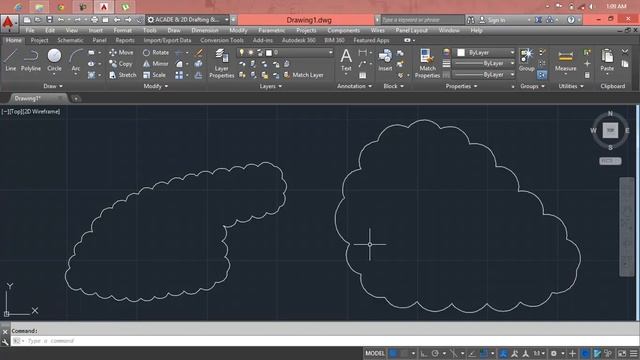
Task: Click Match Layer tool
Action: pos(303,75)
